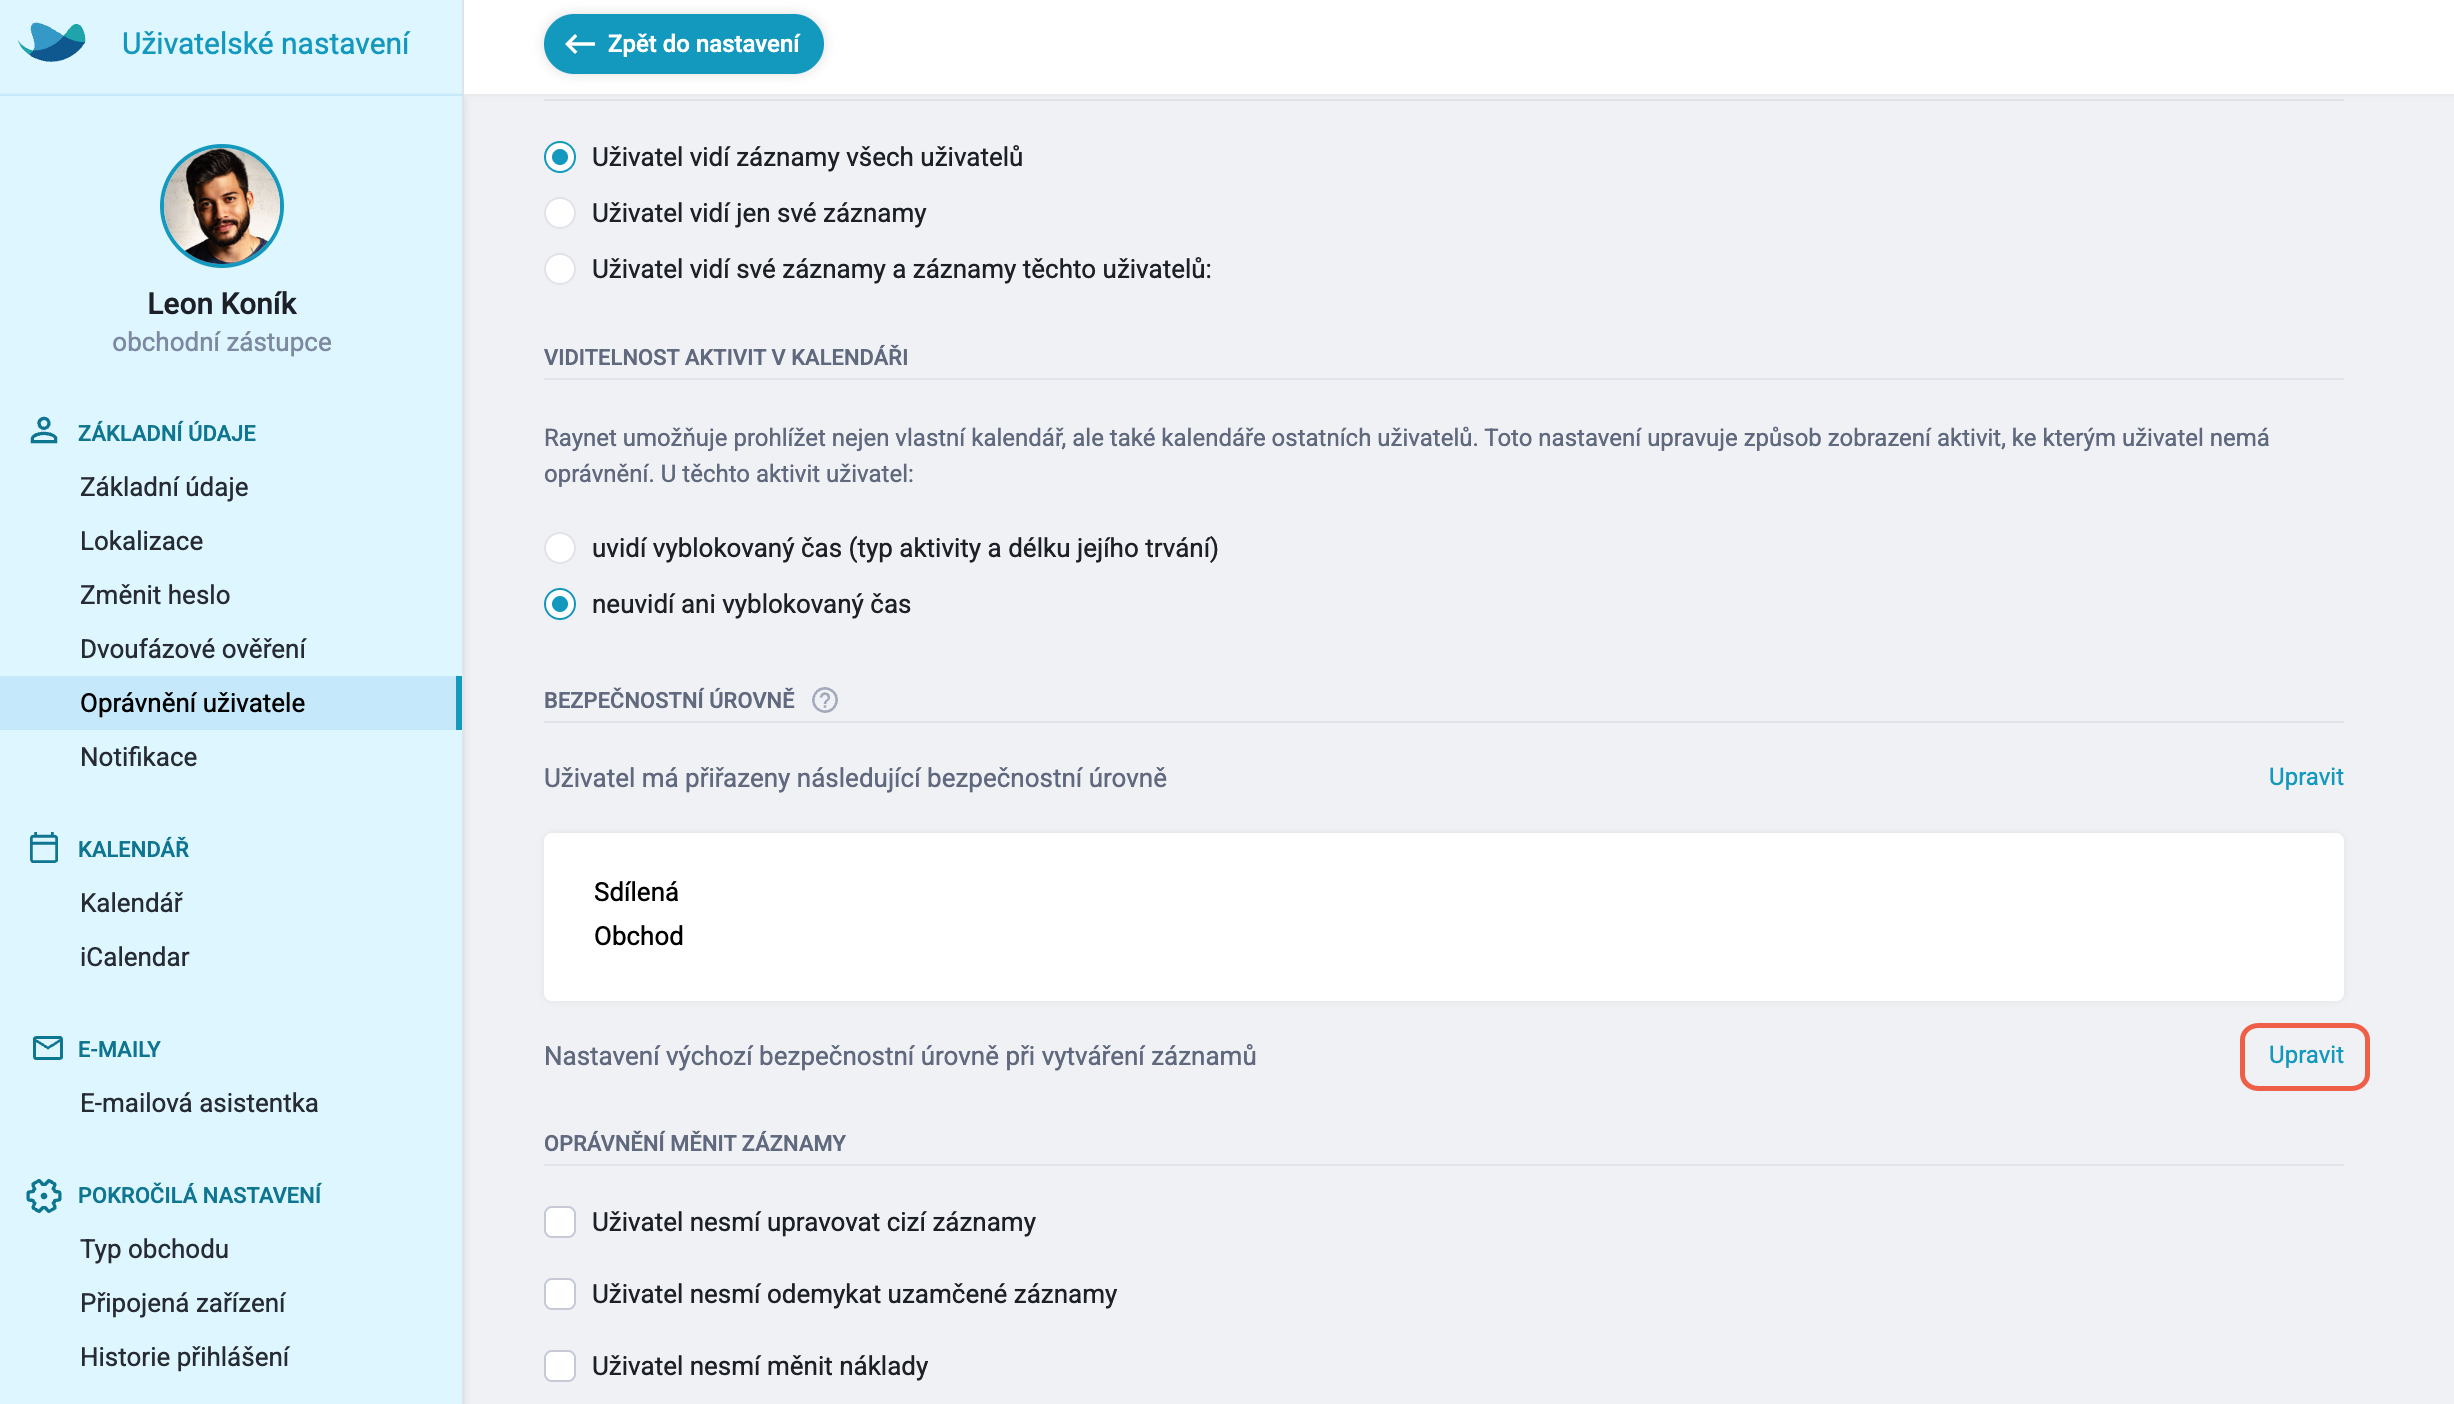This screenshot has width=2454, height=1404.
Task: Select 'Uživatel vidí jen své záznamy' radio
Action: [560, 213]
